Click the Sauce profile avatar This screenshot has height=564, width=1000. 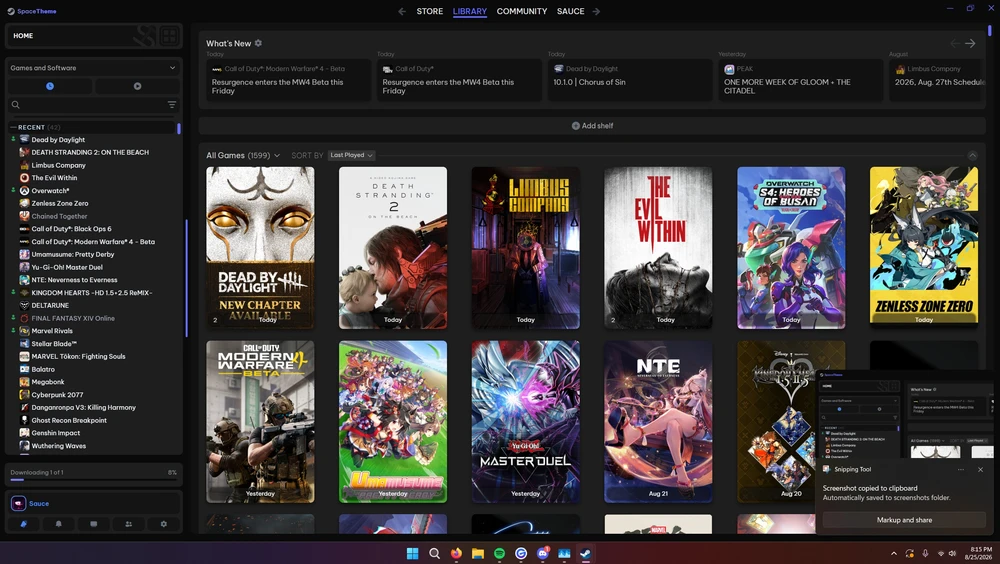(18, 503)
